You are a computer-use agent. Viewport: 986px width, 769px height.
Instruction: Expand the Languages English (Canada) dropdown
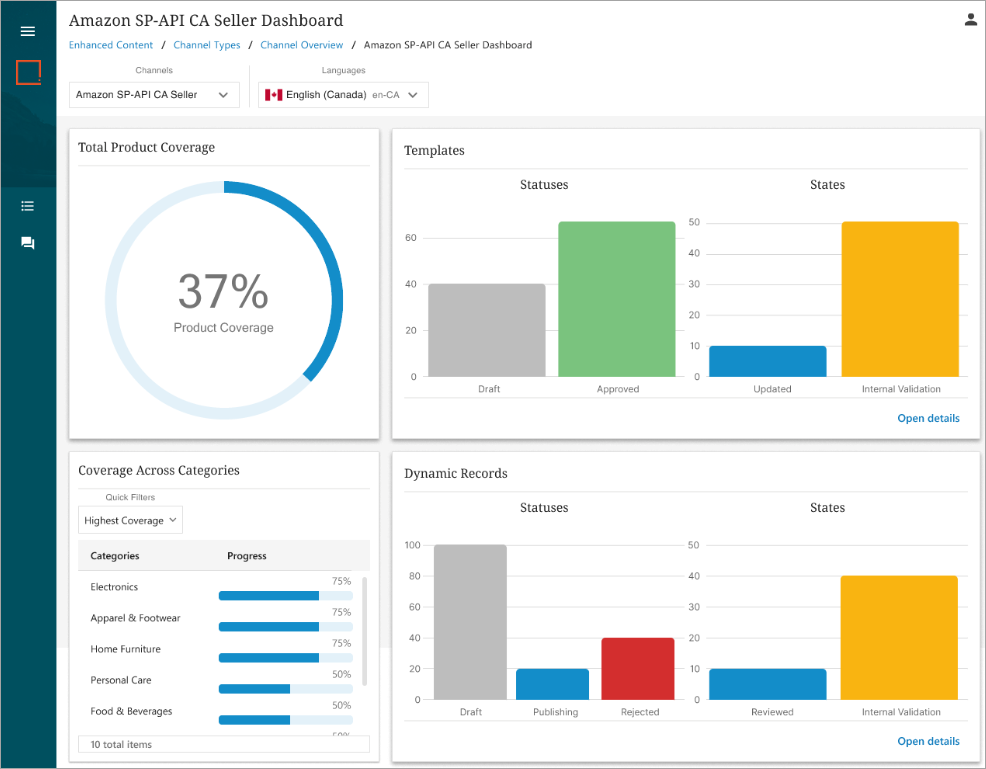click(343, 95)
